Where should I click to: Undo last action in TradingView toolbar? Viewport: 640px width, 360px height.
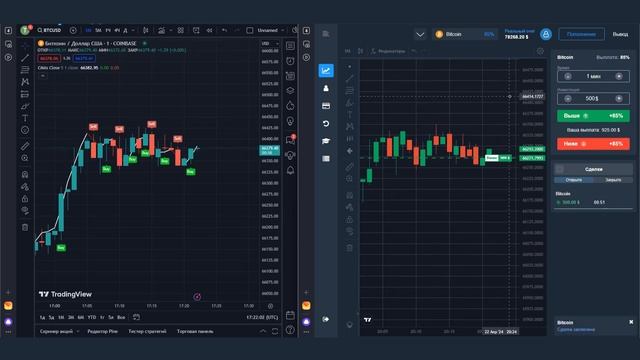pyautogui.click(x=224, y=30)
